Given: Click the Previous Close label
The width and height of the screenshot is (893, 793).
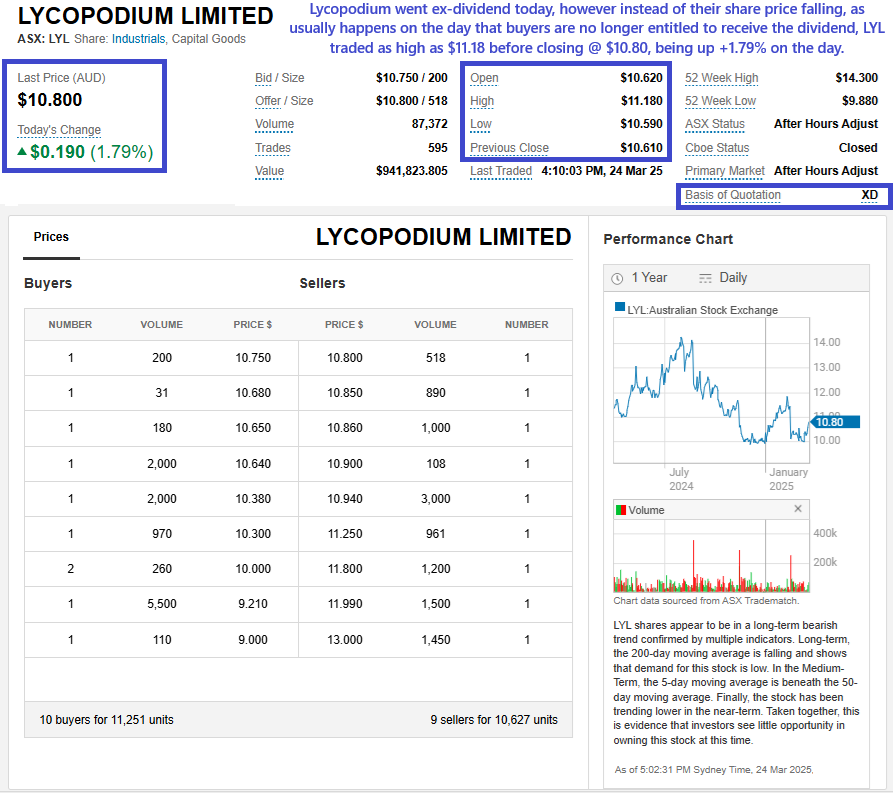Looking at the screenshot, I should pos(509,148).
